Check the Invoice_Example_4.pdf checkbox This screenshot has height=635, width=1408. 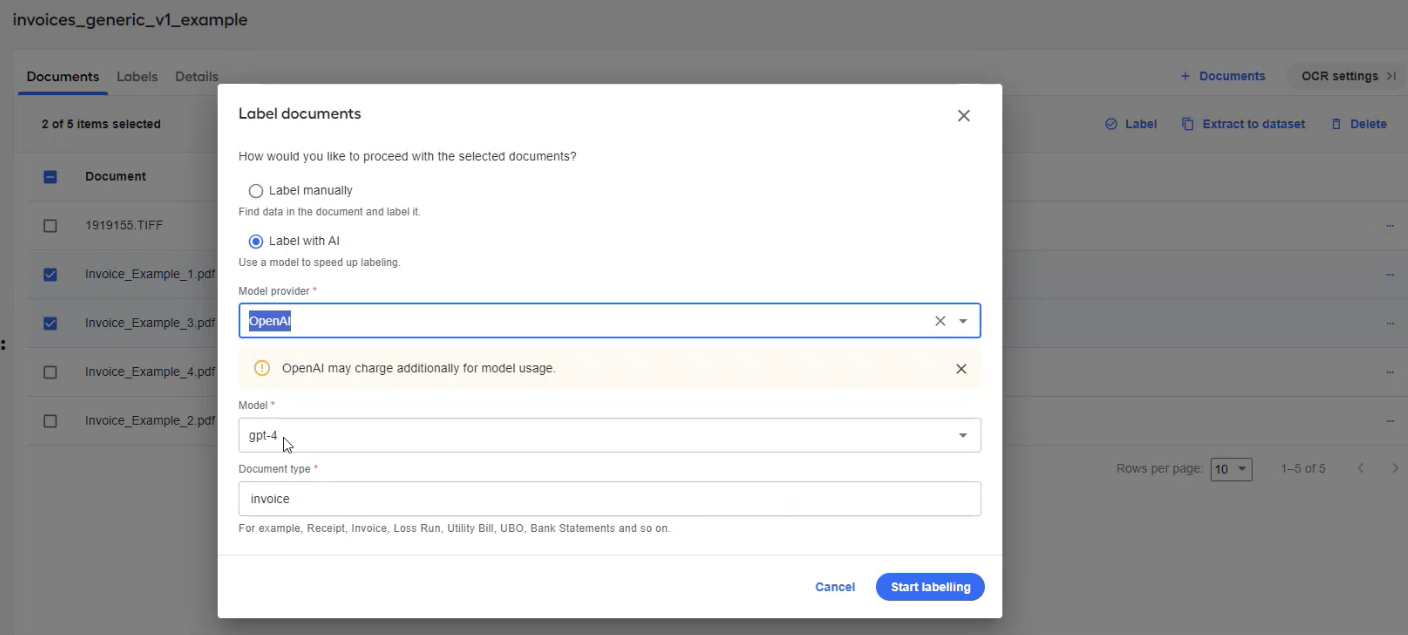click(x=50, y=372)
